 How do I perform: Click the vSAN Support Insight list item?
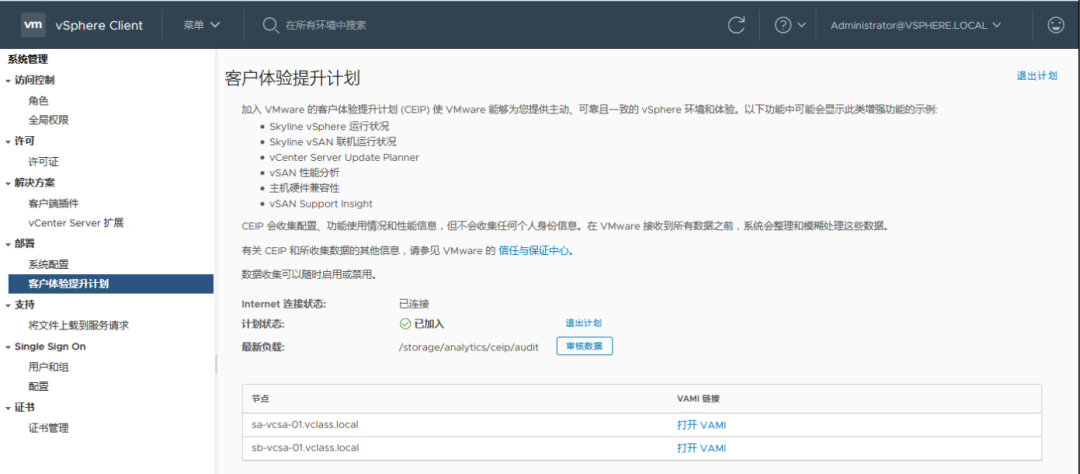coord(321,204)
